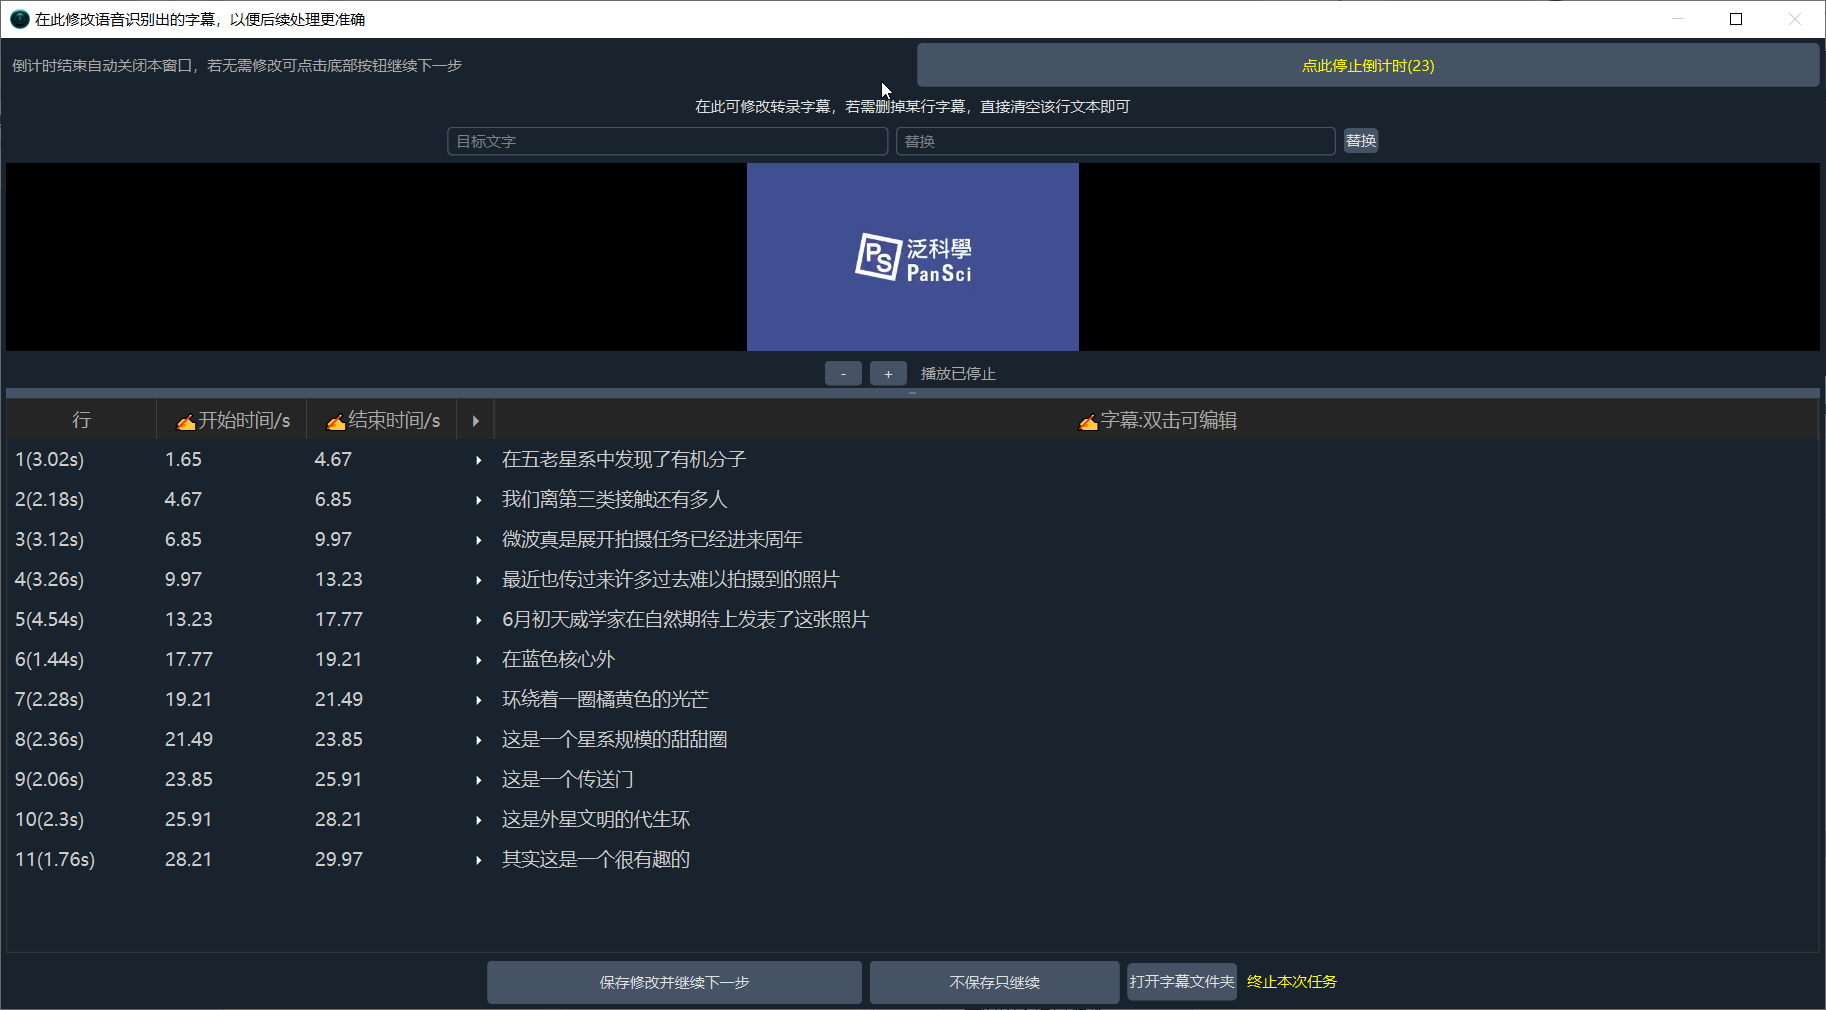Terminate the current task

click(x=1292, y=982)
